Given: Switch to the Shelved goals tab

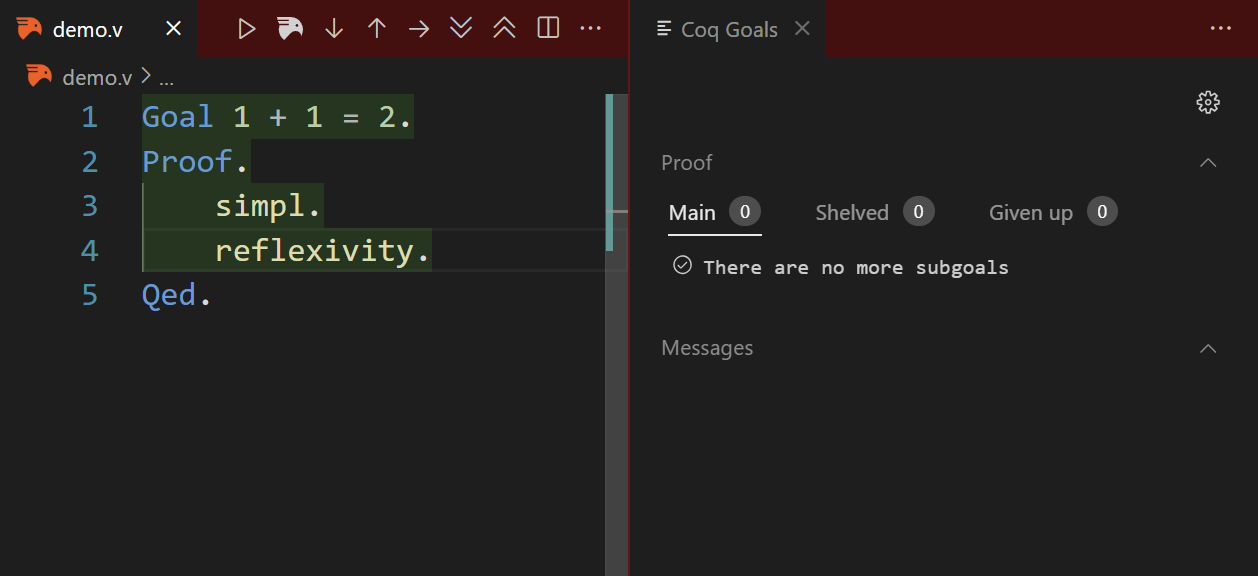Looking at the screenshot, I should 852,212.
